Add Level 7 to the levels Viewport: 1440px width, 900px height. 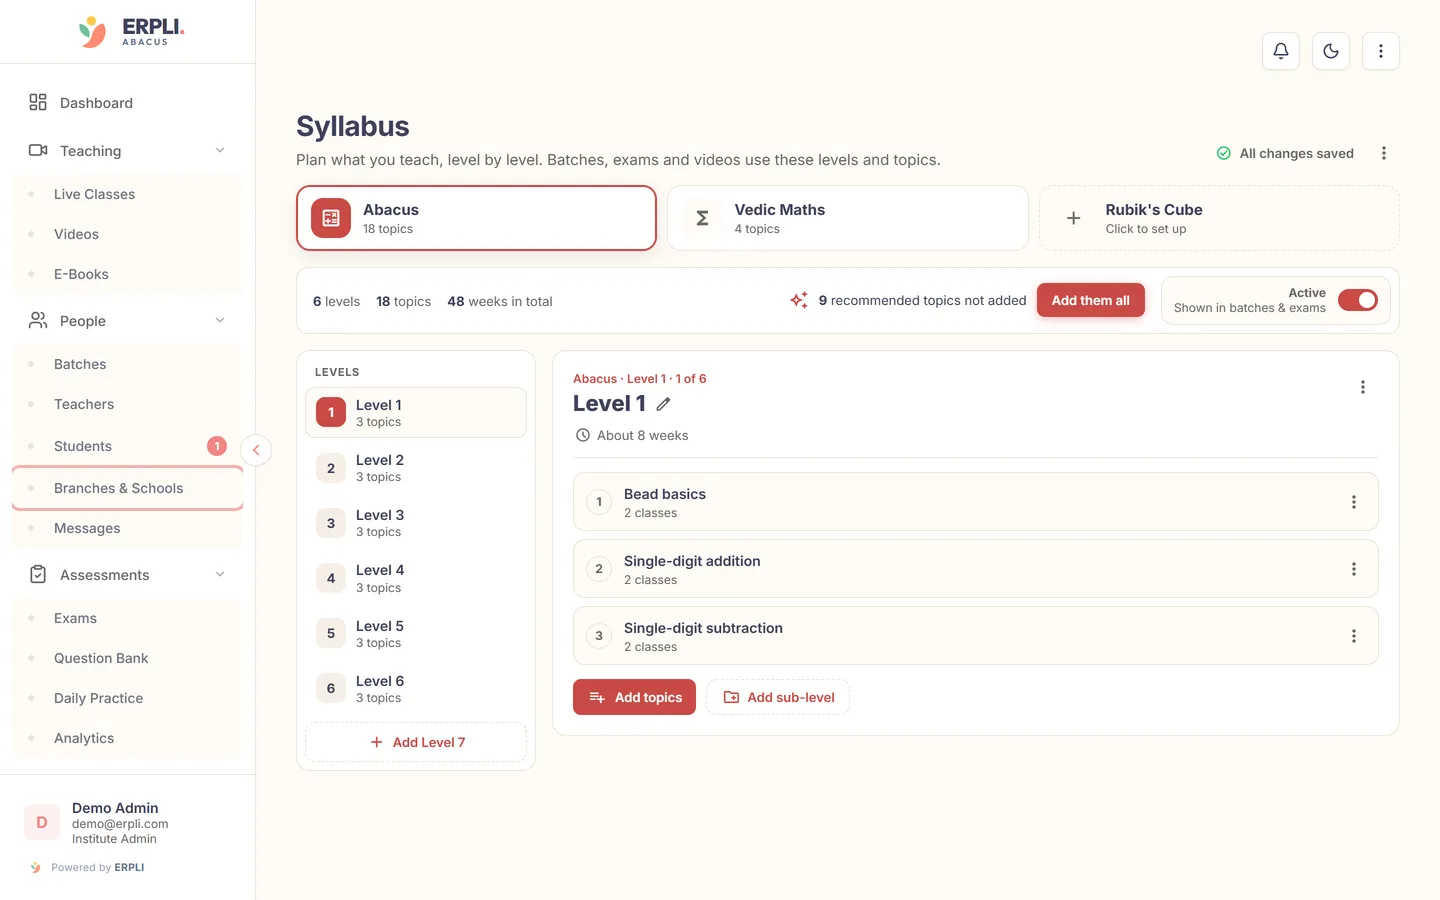click(416, 742)
